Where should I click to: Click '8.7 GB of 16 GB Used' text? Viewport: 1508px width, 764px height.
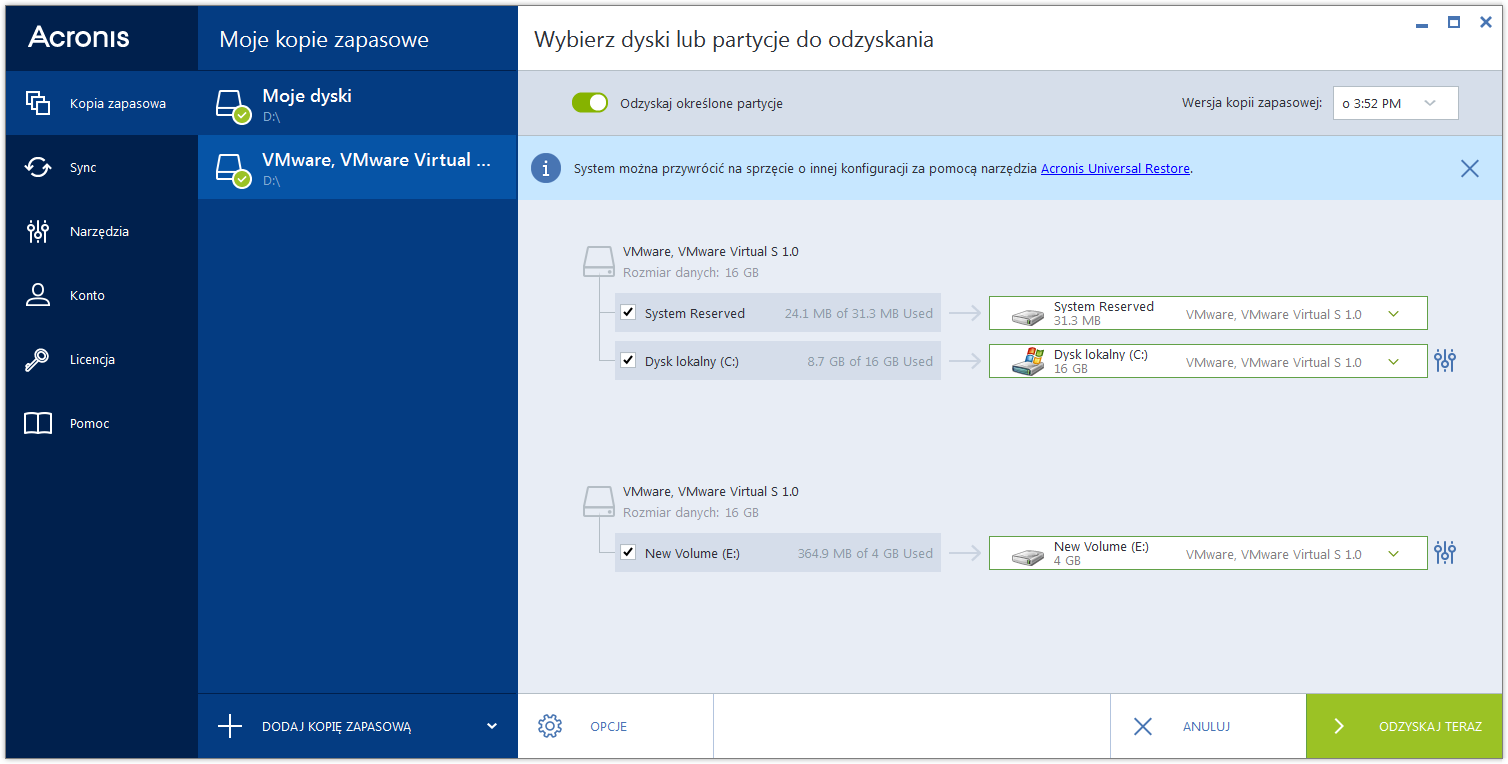point(870,361)
